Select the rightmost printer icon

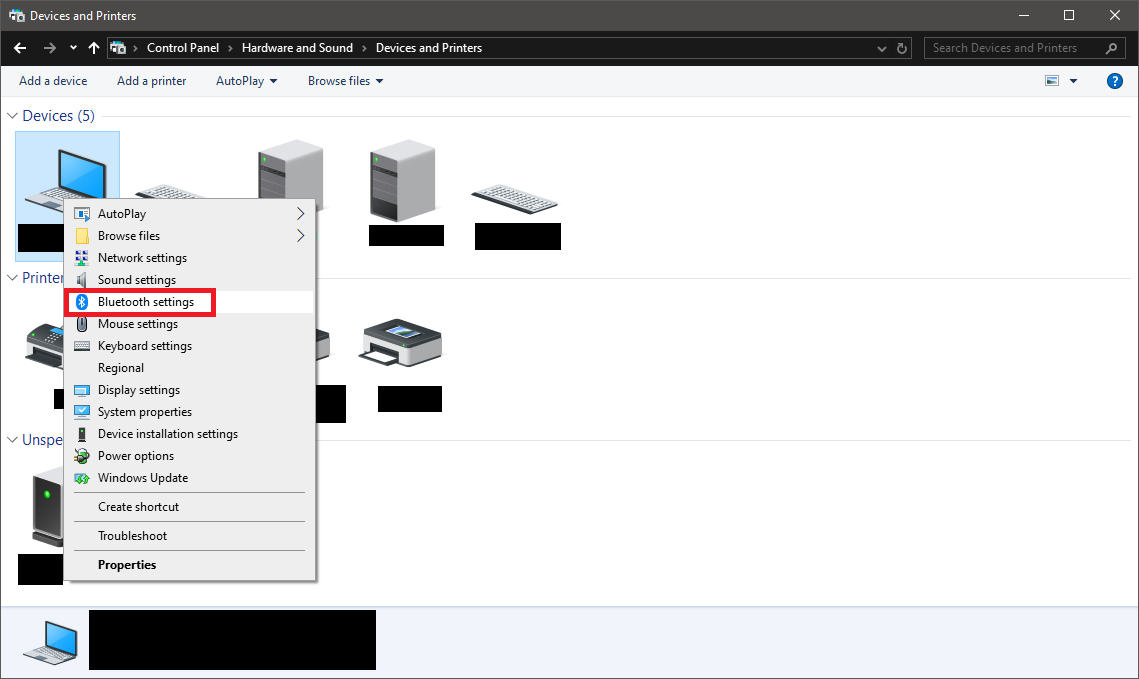(x=400, y=342)
